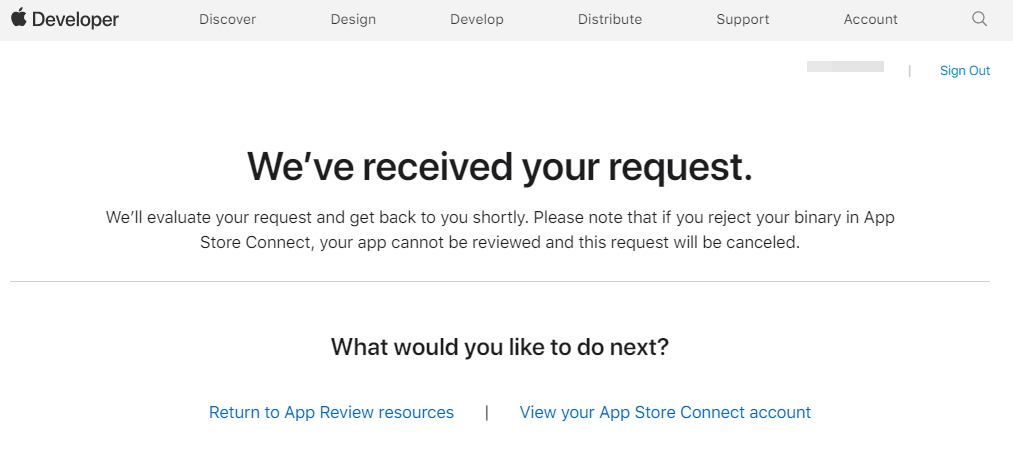Select Develop in the top navigation
The height and width of the screenshot is (462, 1013).
[477, 19]
